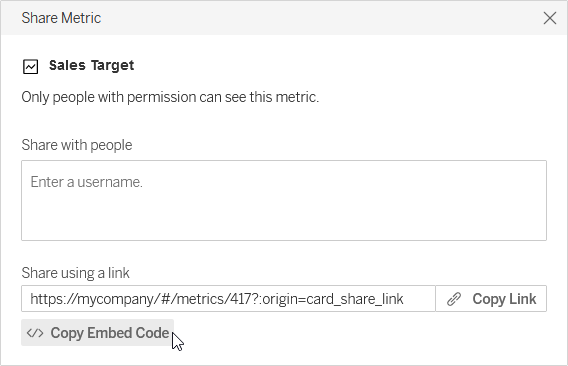Image resolution: width=568 pixels, height=366 pixels.
Task: Copy the metric link using Copy Link
Action: click(x=491, y=299)
